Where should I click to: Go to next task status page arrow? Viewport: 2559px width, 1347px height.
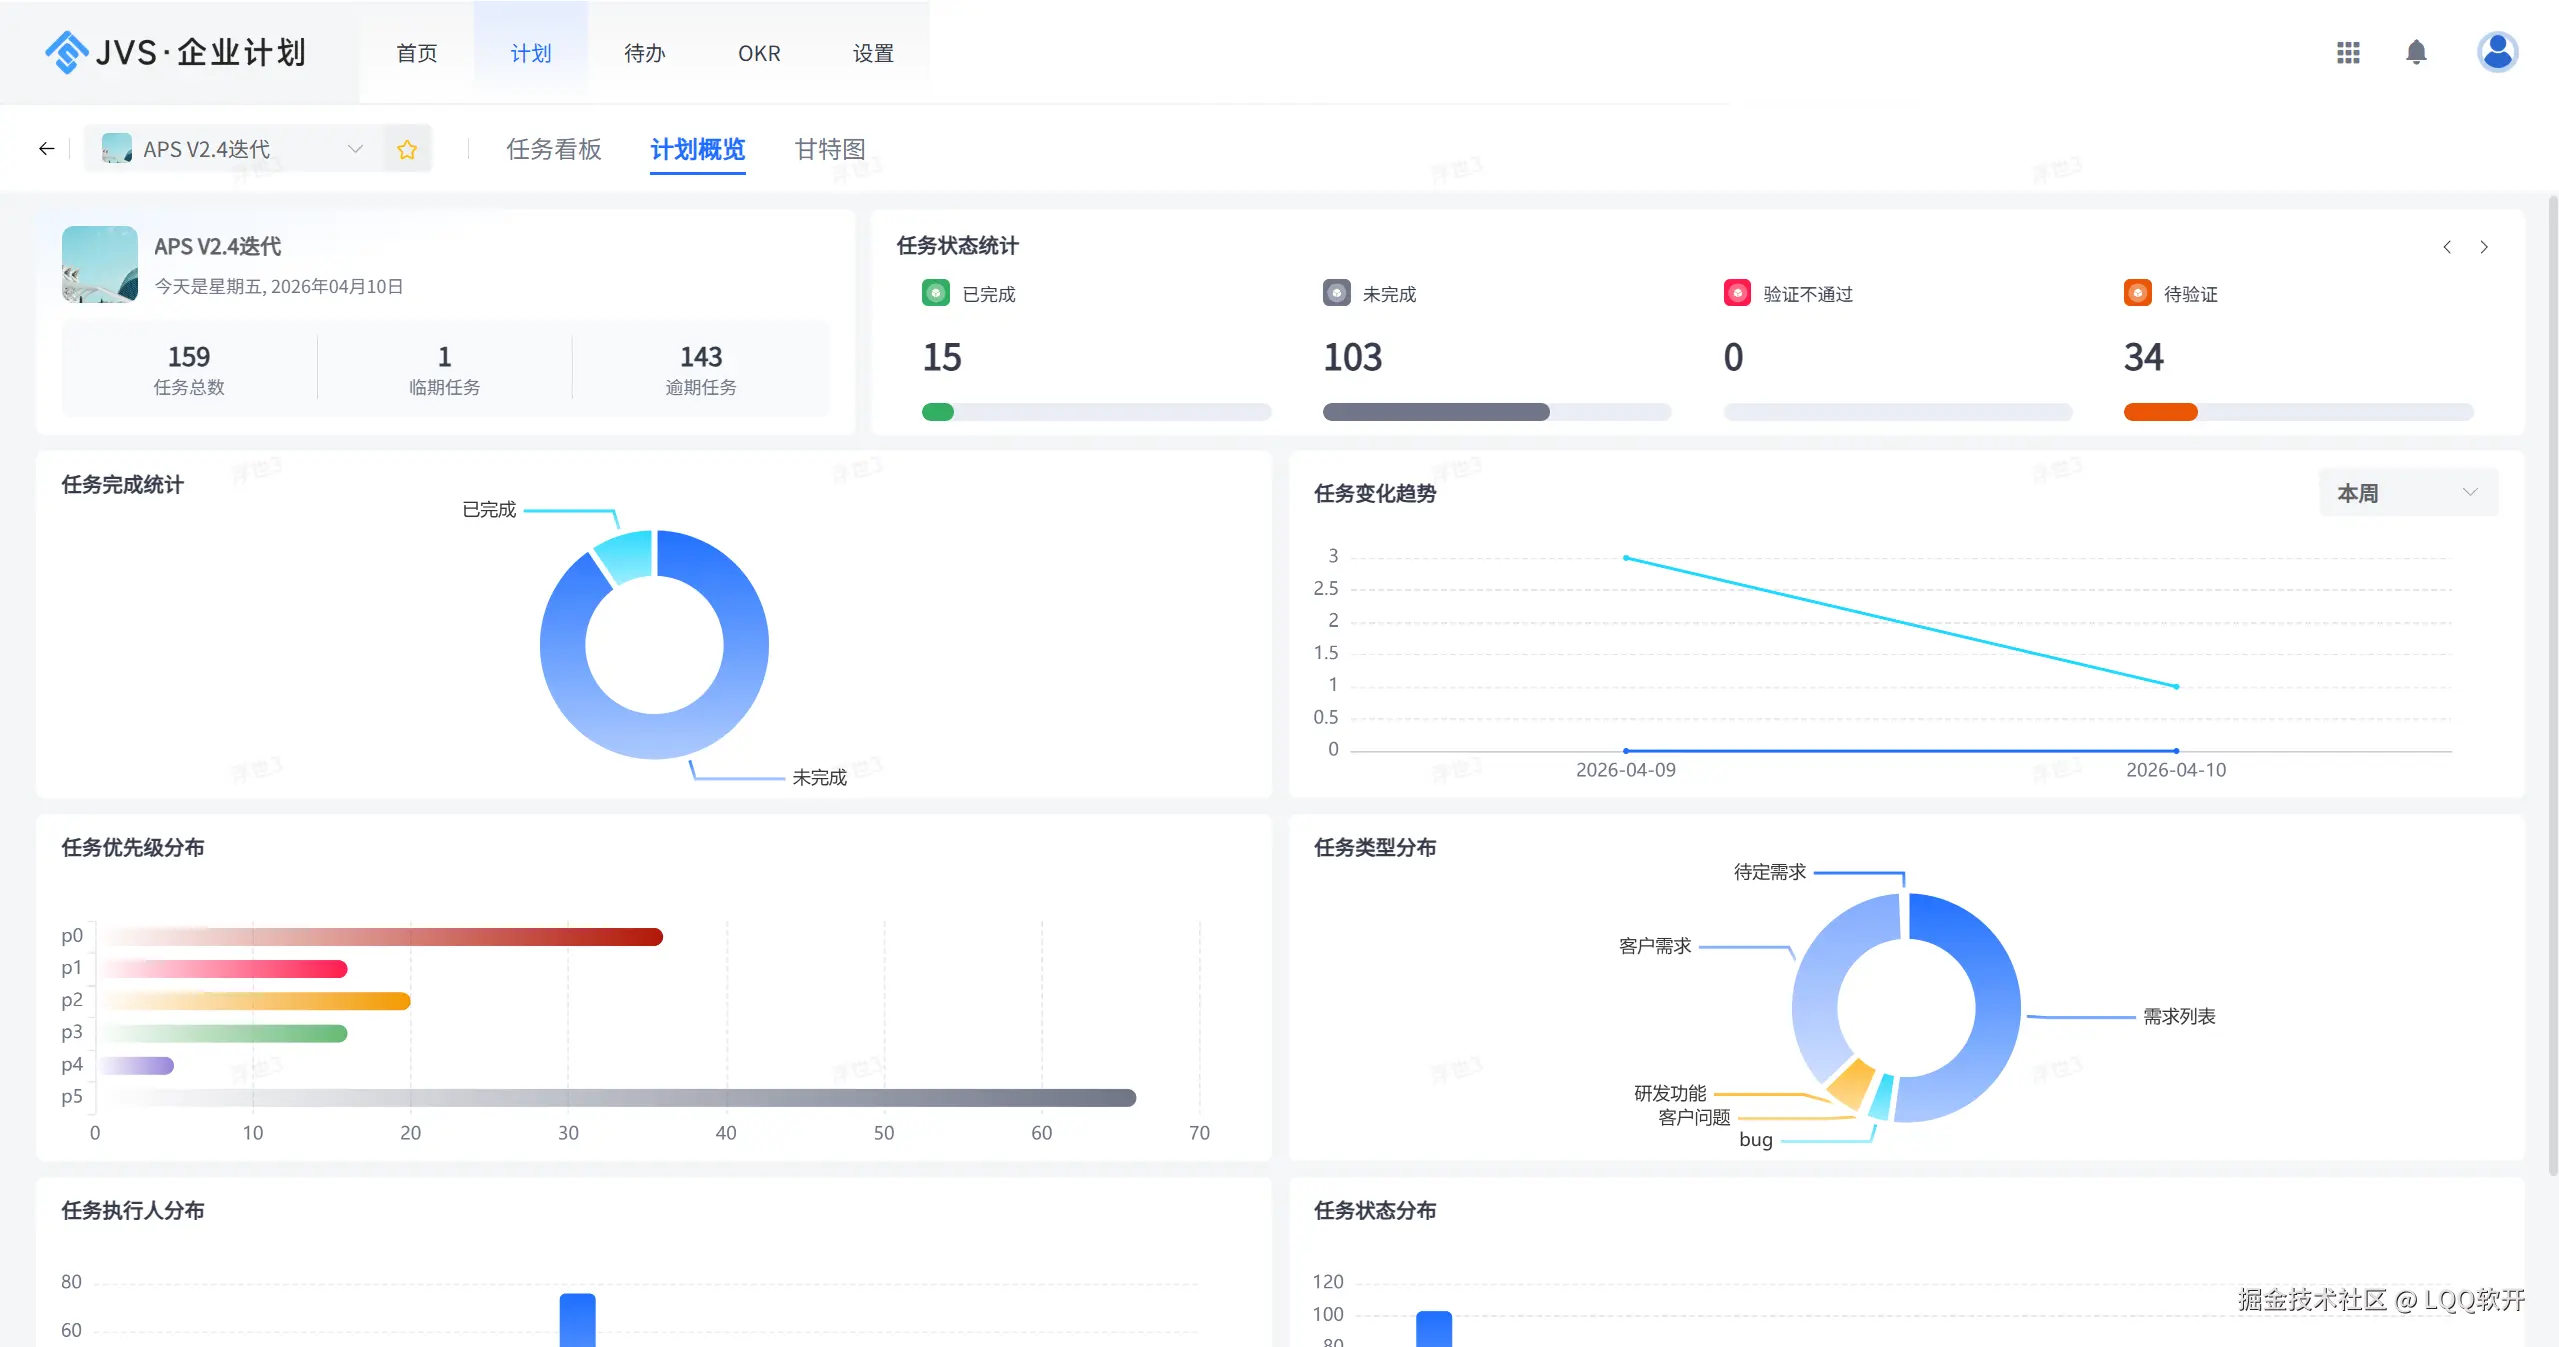pyautogui.click(x=2484, y=247)
